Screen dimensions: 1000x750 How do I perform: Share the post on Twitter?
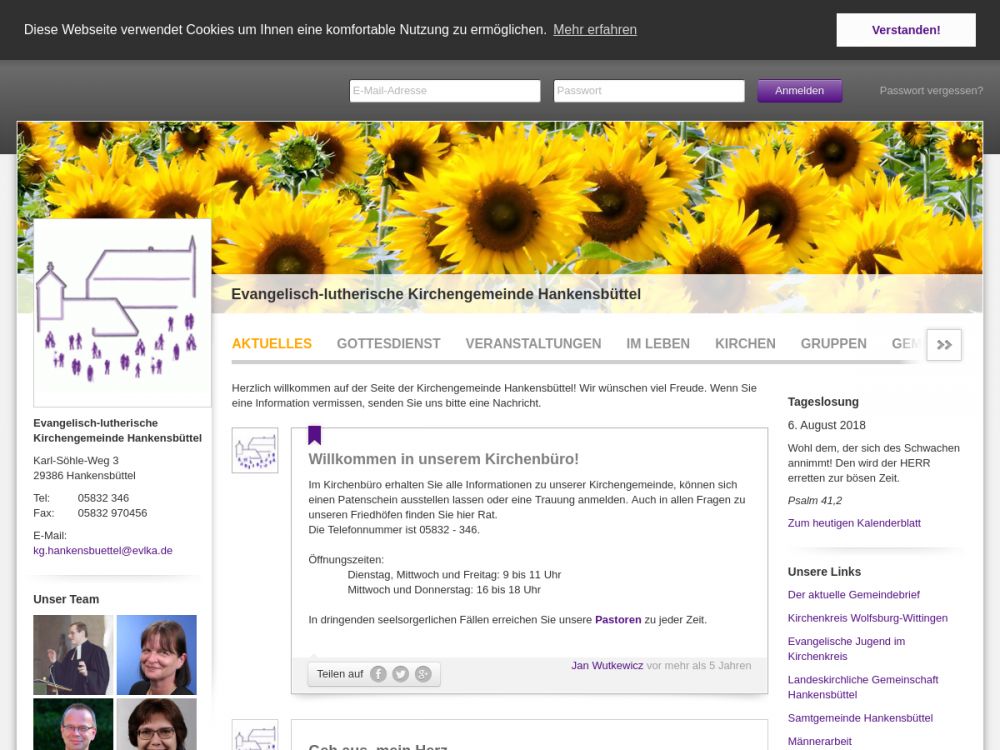pyautogui.click(x=400, y=674)
